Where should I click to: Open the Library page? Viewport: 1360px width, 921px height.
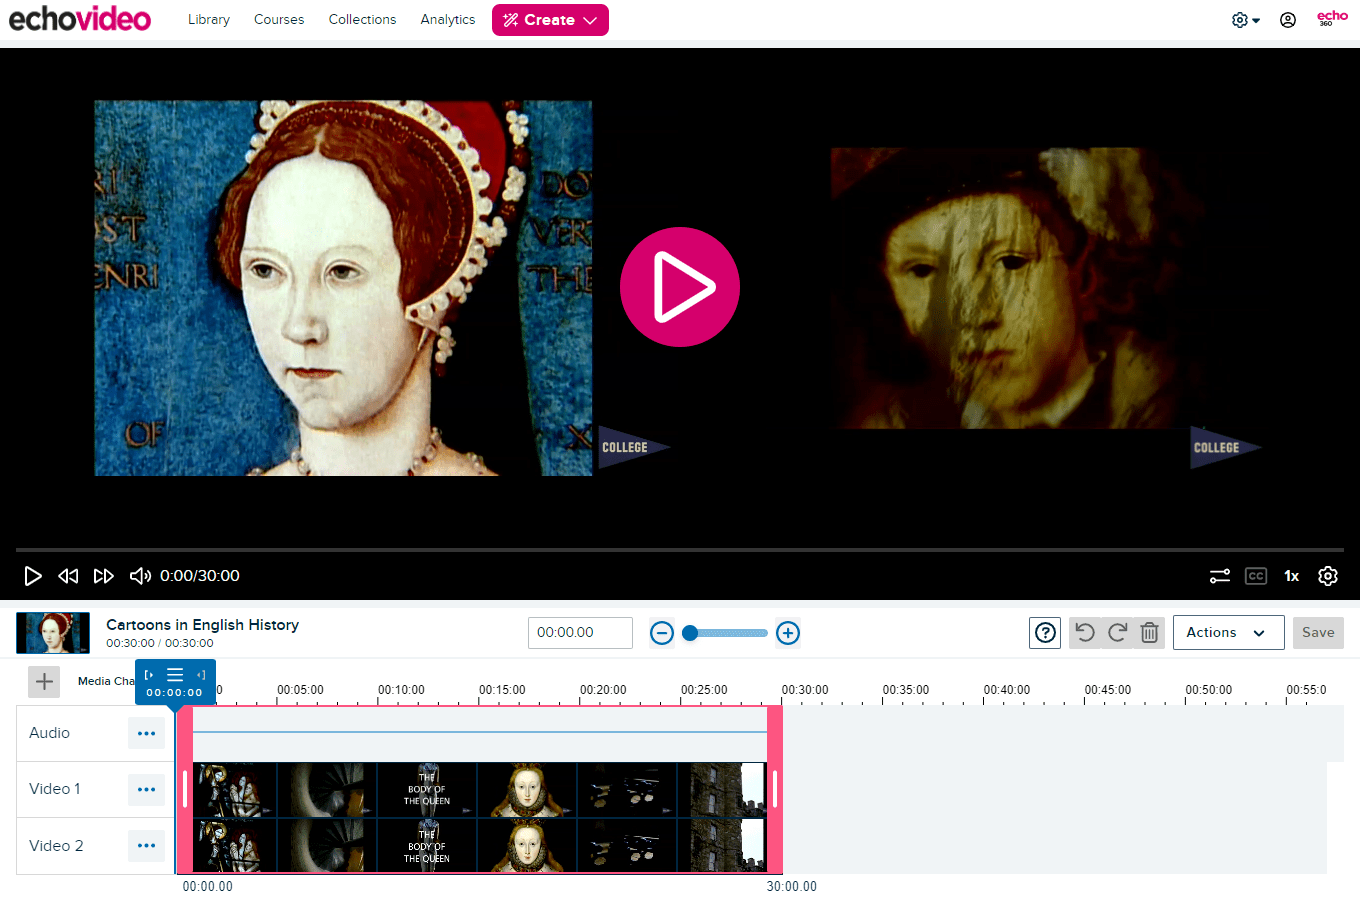209,19
